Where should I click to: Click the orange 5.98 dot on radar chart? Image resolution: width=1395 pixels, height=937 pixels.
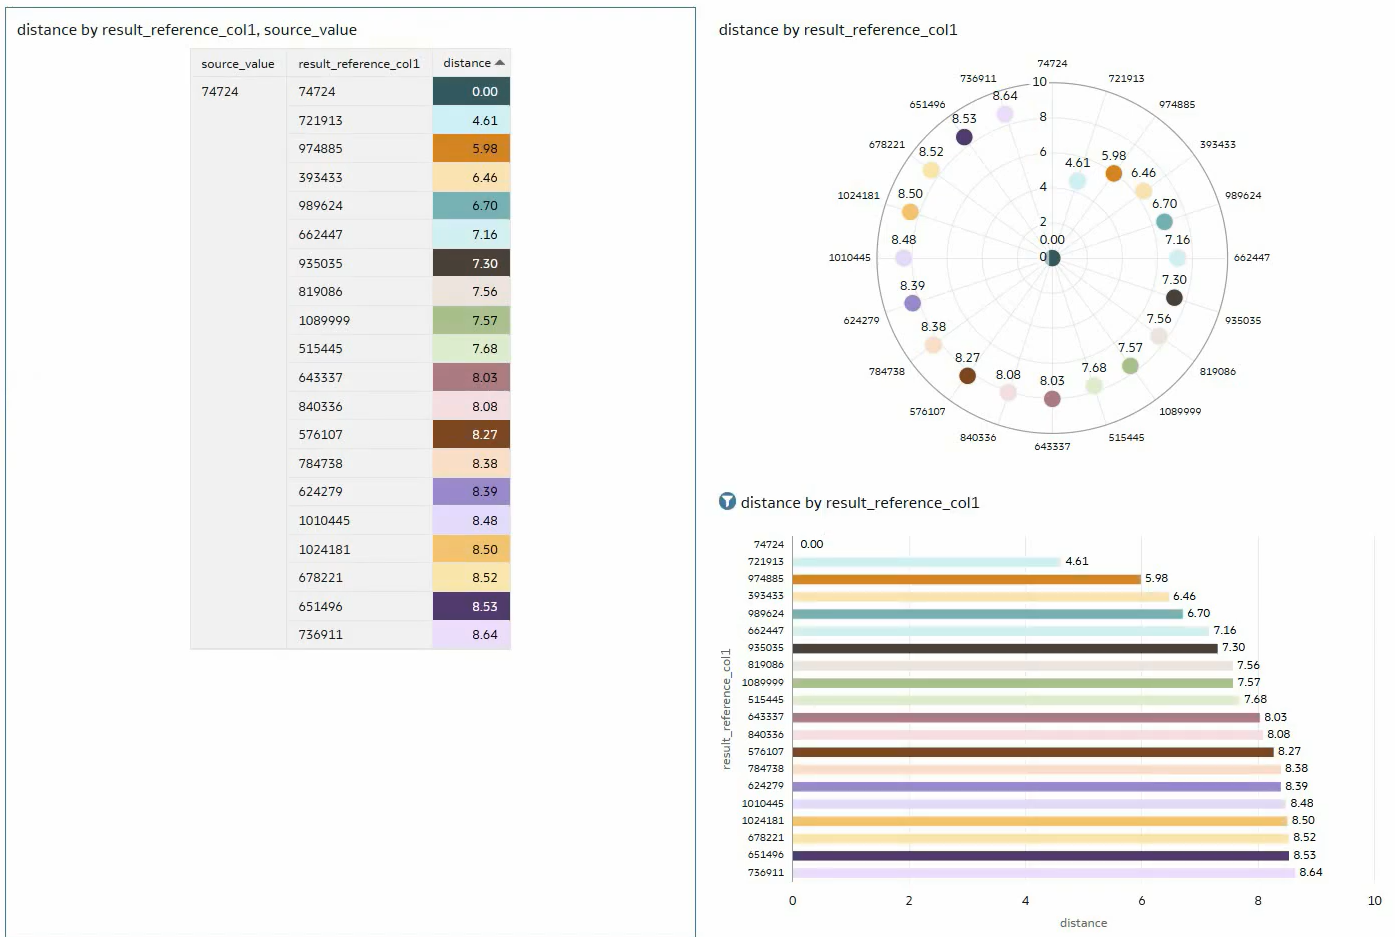(x=1113, y=174)
